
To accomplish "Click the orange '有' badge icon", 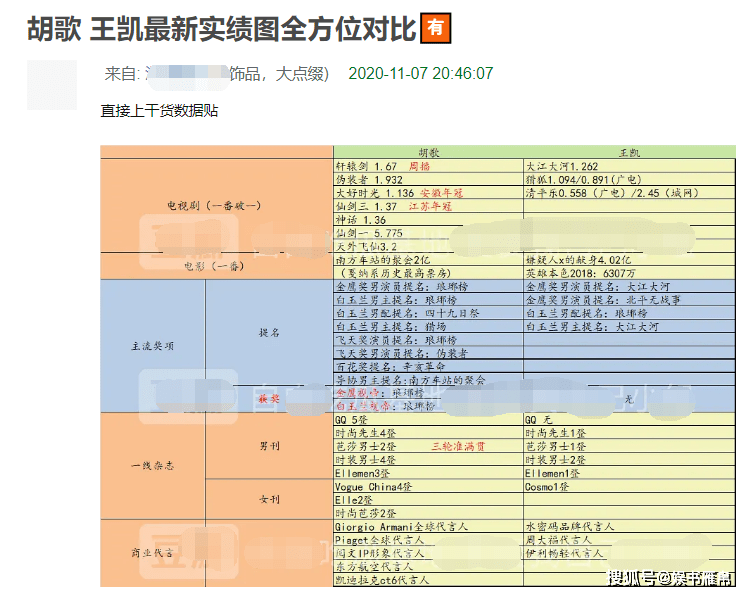I will tap(435, 29).
